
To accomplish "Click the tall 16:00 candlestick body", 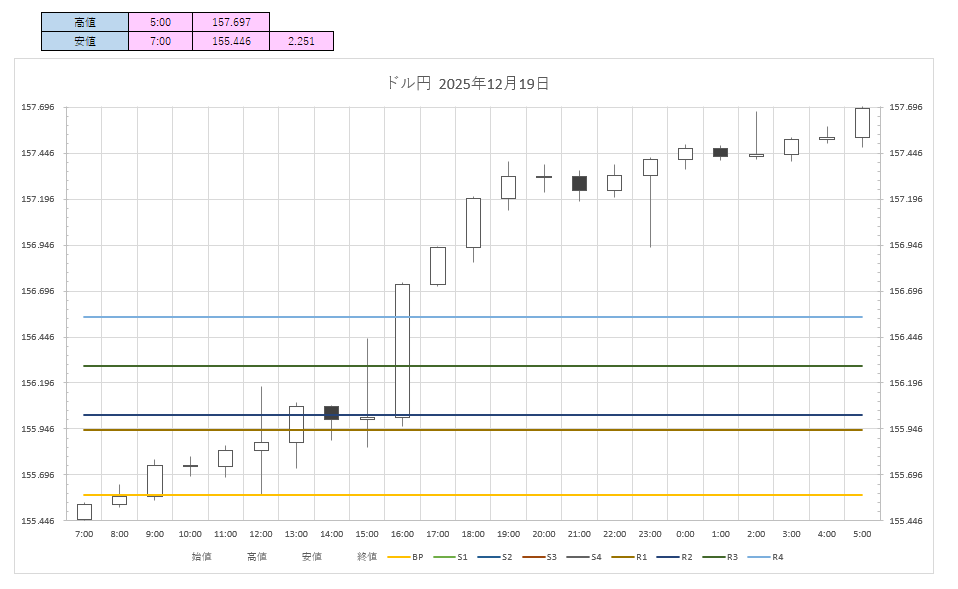I will click(x=402, y=350).
